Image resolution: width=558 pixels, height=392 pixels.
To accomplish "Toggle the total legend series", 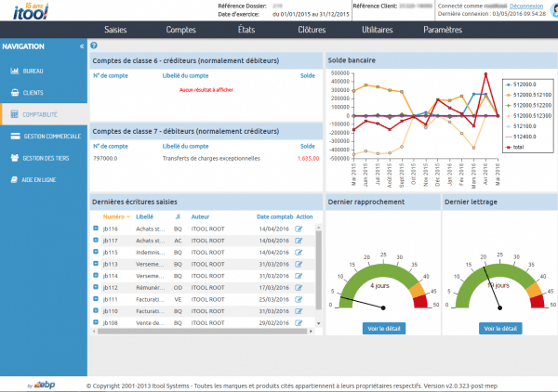I will pos(515,147).
